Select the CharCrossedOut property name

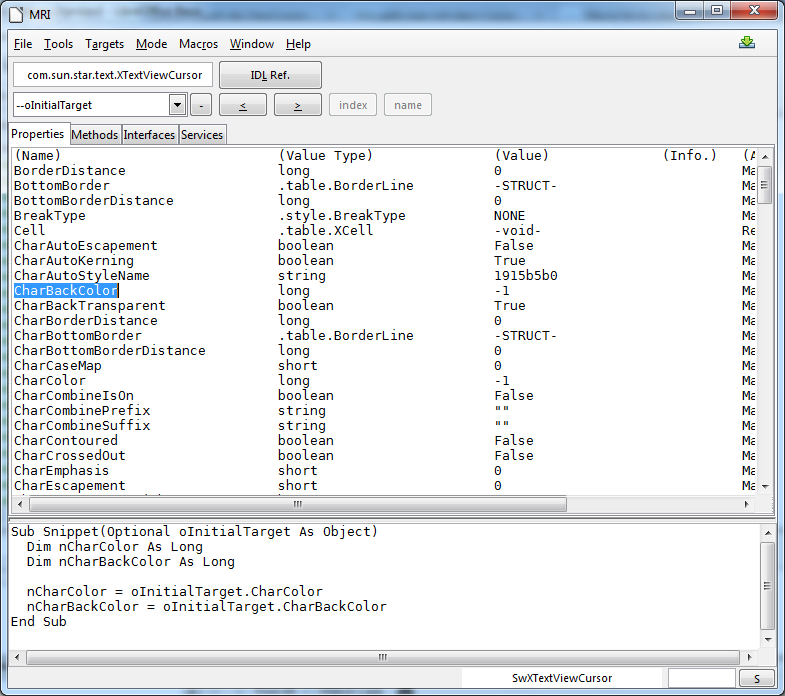click(x=70, y=456)
